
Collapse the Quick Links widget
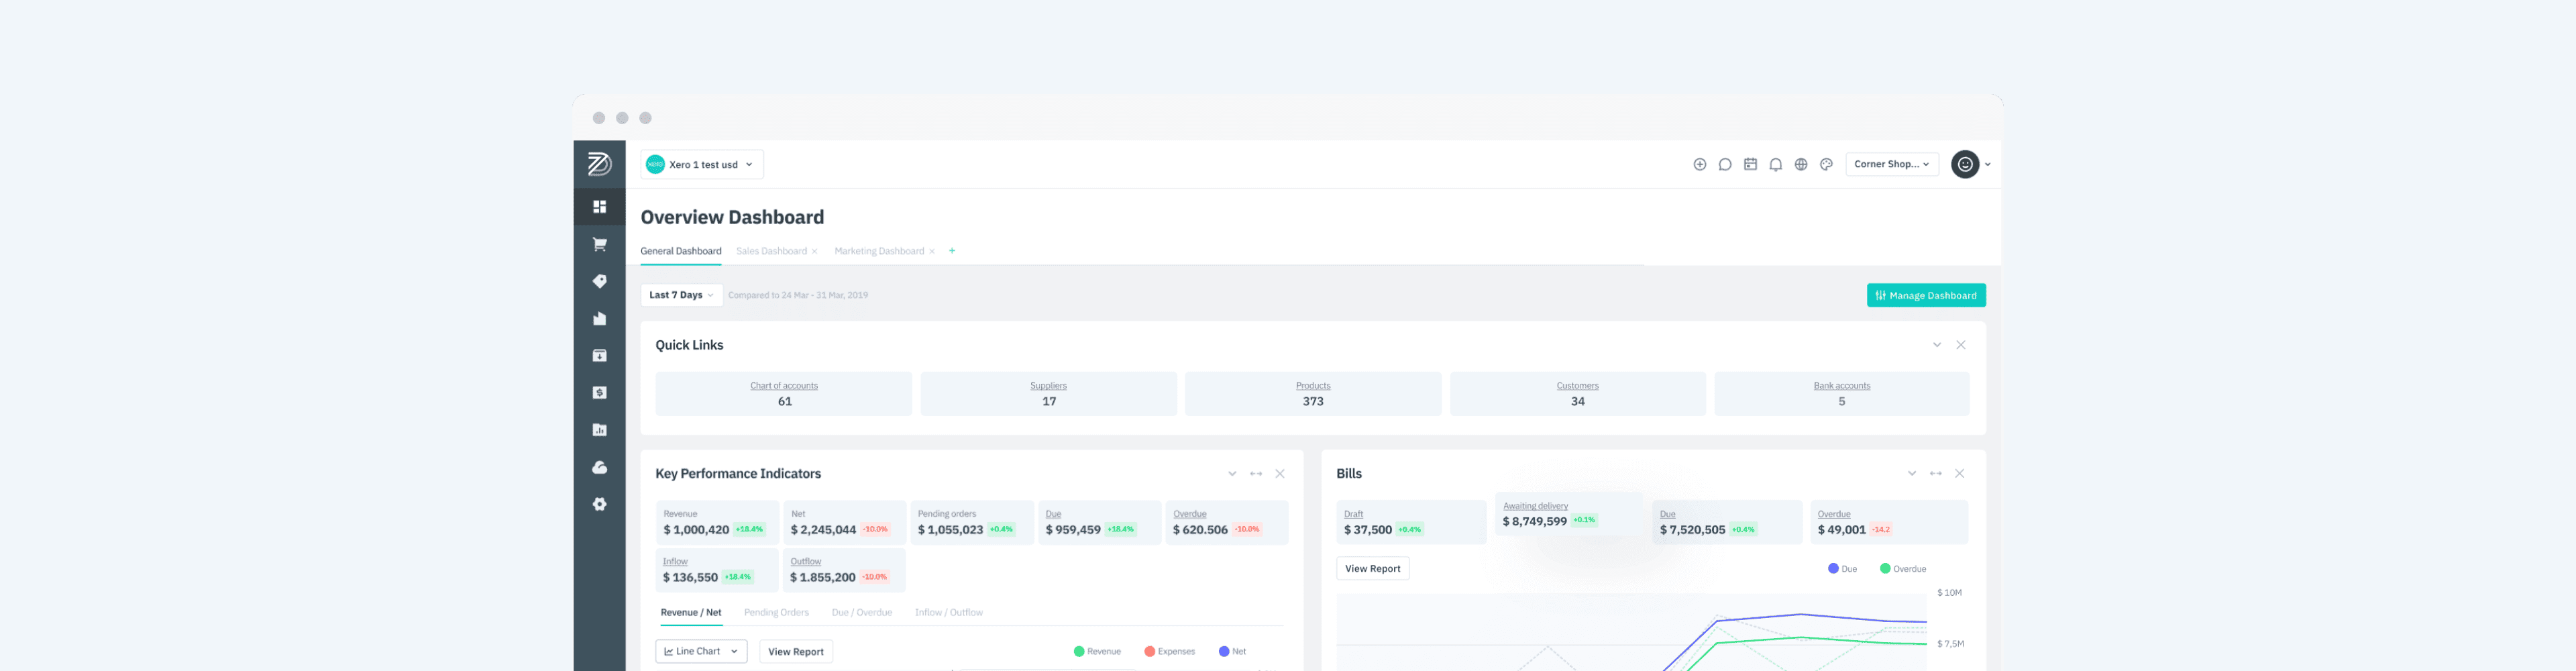(1936, 345)
